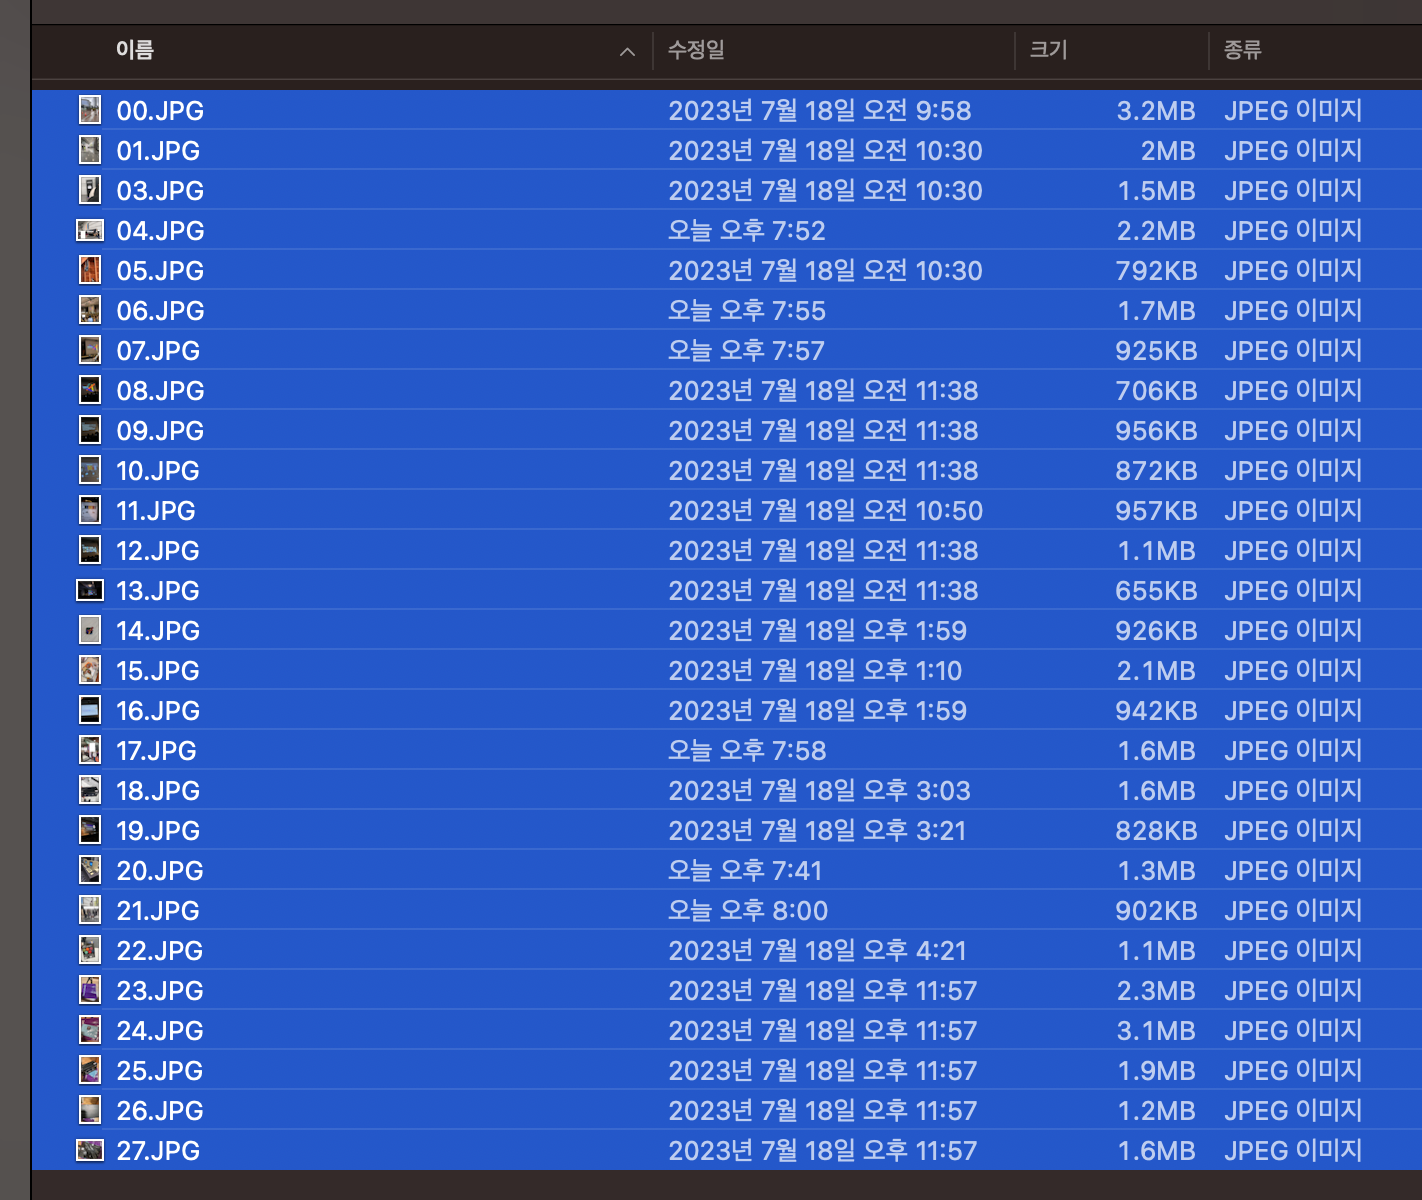Click the thumbnail icon of 15.JPG
Image resolution: width=1422 pixels, height=1200 pixels.
click(90, 670)
